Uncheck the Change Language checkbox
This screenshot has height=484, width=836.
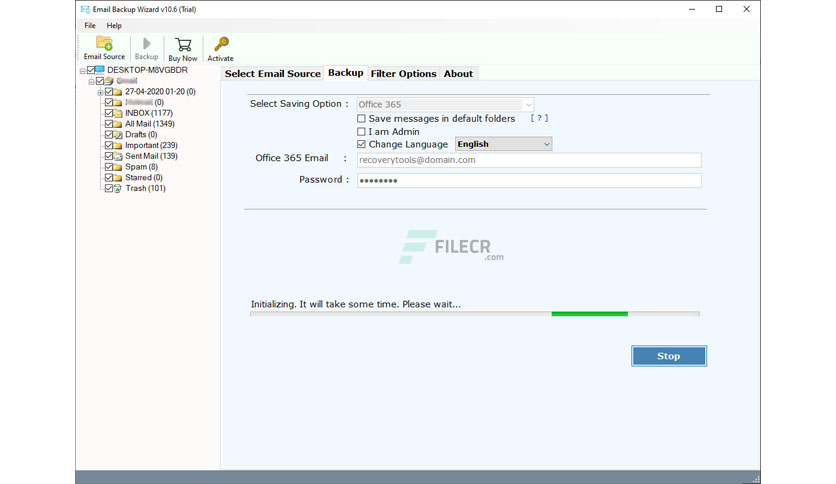coord(361,144)
